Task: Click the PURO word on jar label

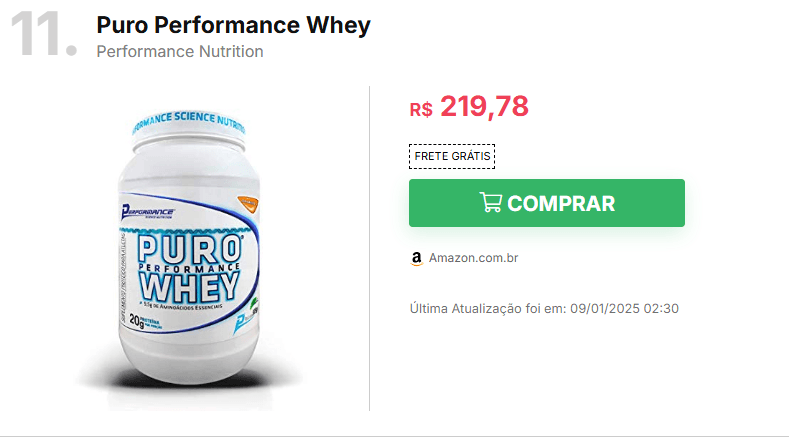Action: coord(190,248)
